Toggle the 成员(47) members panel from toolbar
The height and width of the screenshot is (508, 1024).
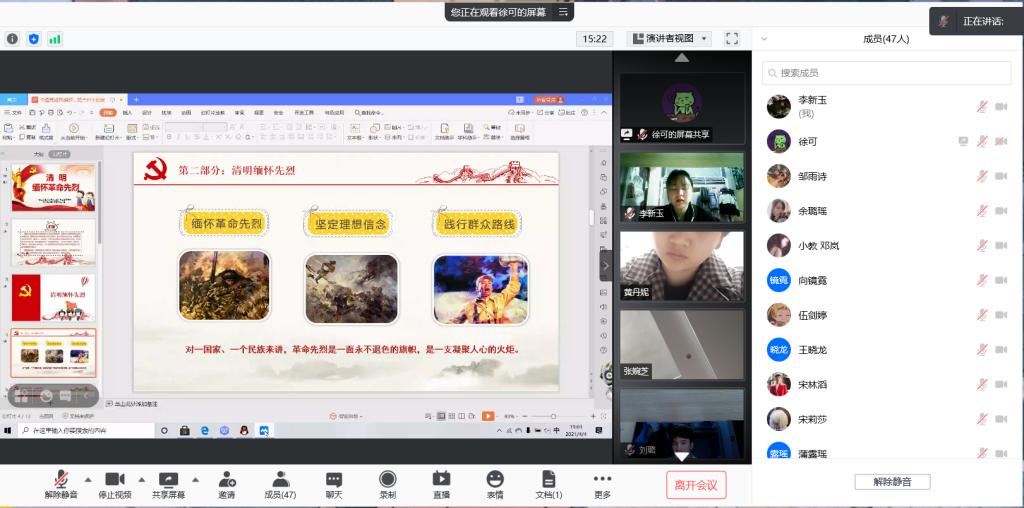coord(280,480)
